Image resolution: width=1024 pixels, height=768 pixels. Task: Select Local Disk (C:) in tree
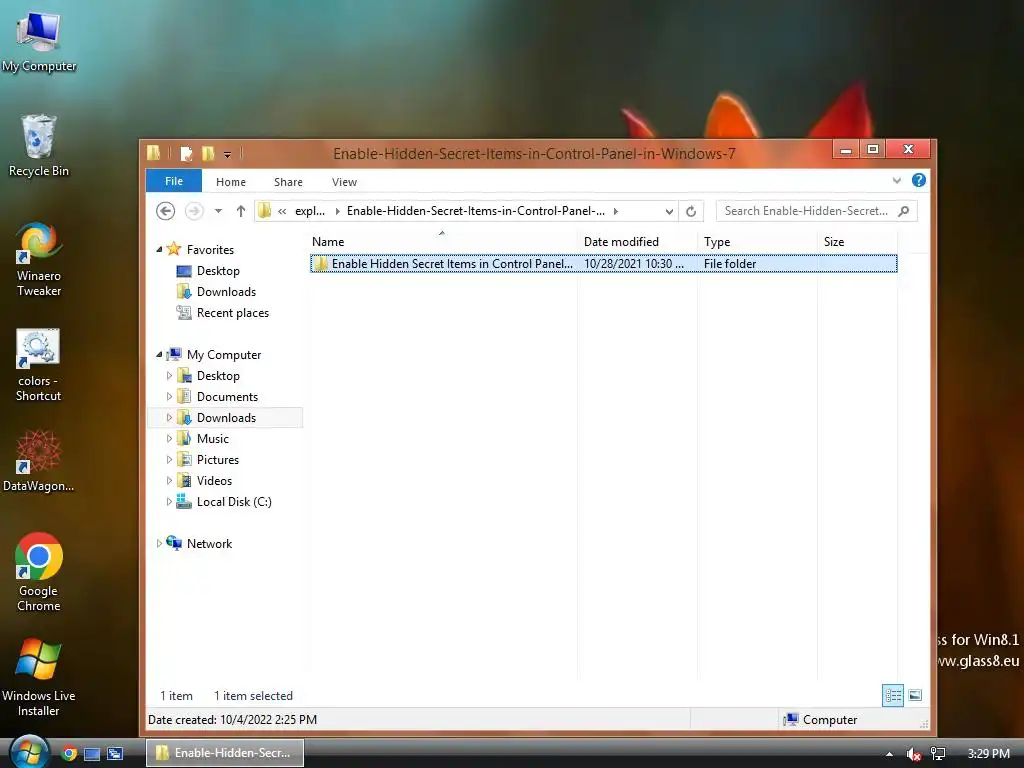tap(234, 502)
